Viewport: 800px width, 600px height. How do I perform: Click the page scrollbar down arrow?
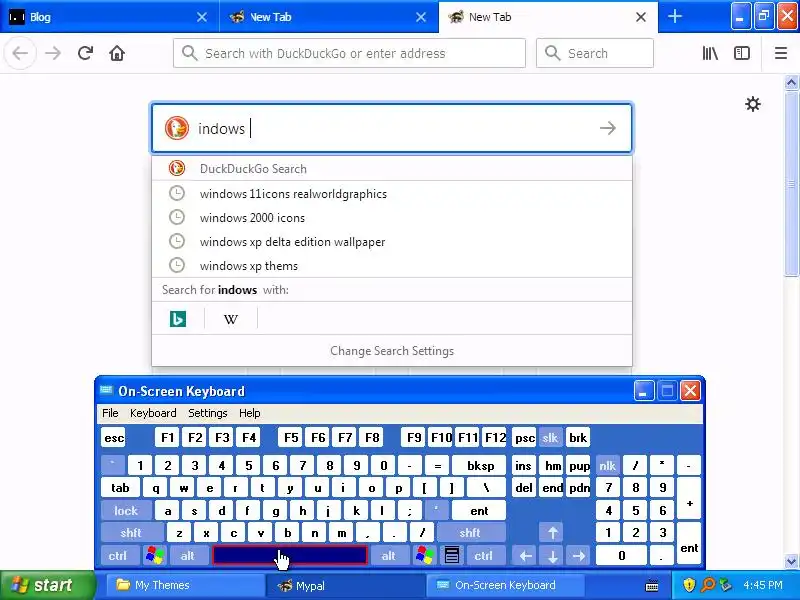pos(791,561)
